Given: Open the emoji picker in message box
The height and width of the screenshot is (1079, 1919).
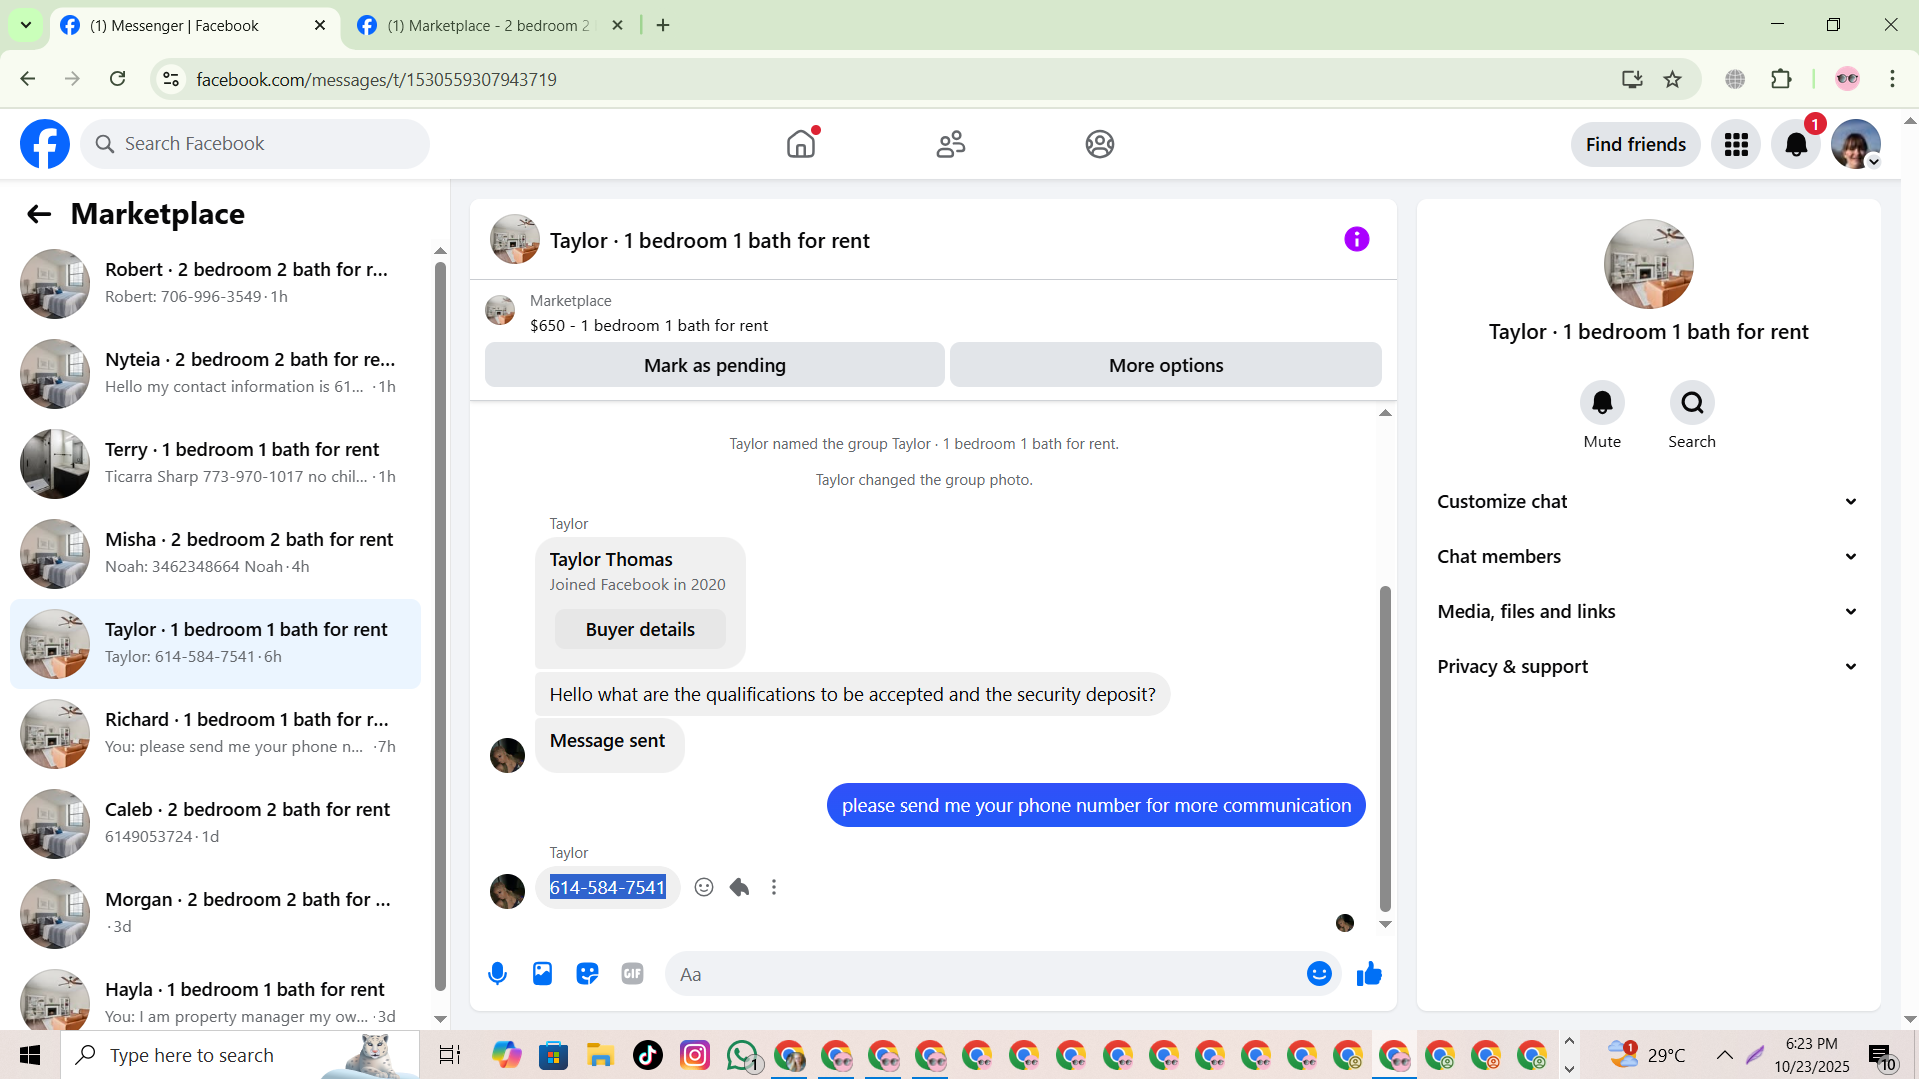Looking at the screenshot, I should 1319,974.
